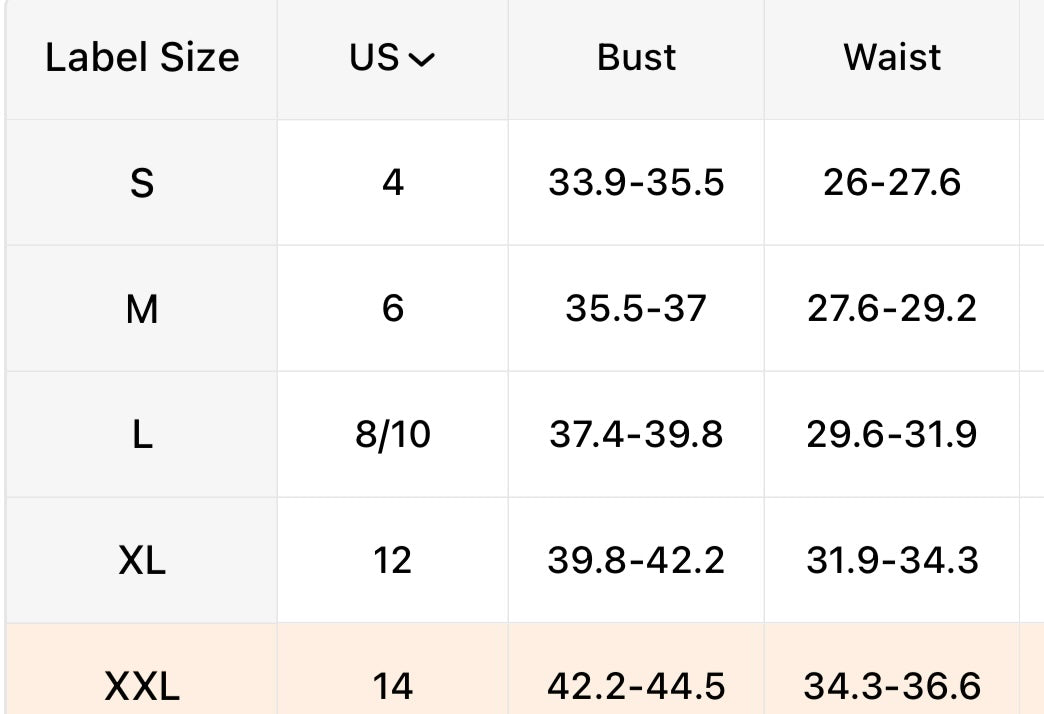The width and height of the screenshot is (1044, 714).
Task: Click the chevron next to US
Action: click(421, 61)
